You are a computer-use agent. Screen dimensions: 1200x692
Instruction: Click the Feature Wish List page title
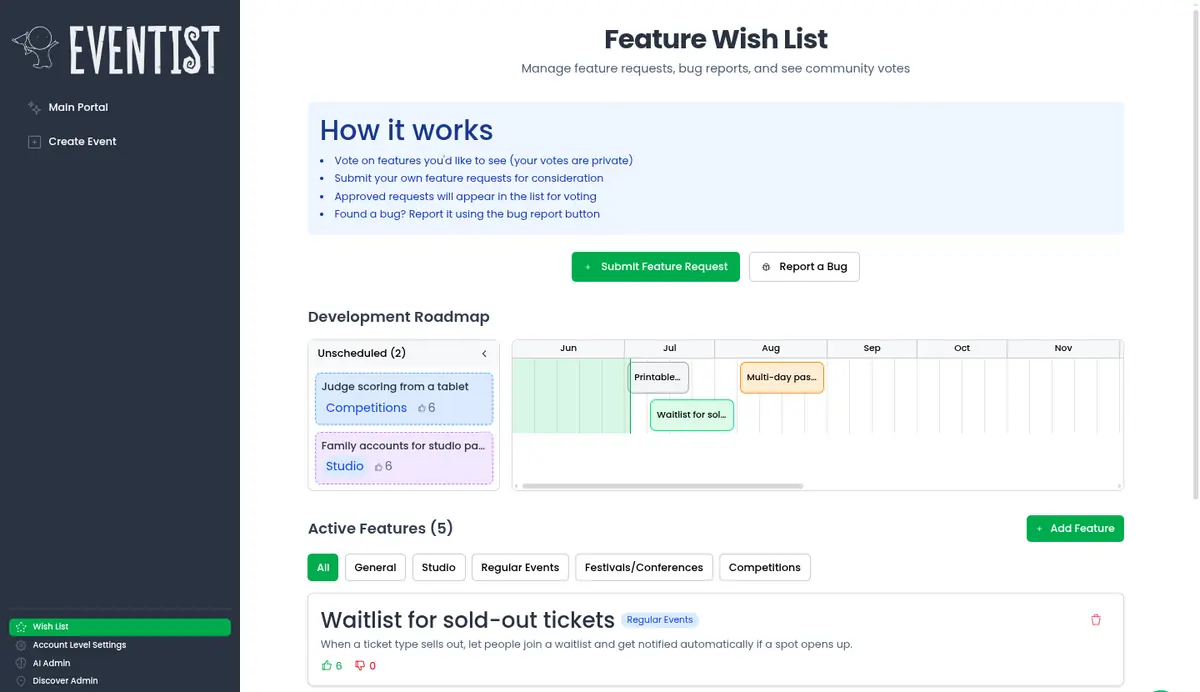[x=716, y=39]
